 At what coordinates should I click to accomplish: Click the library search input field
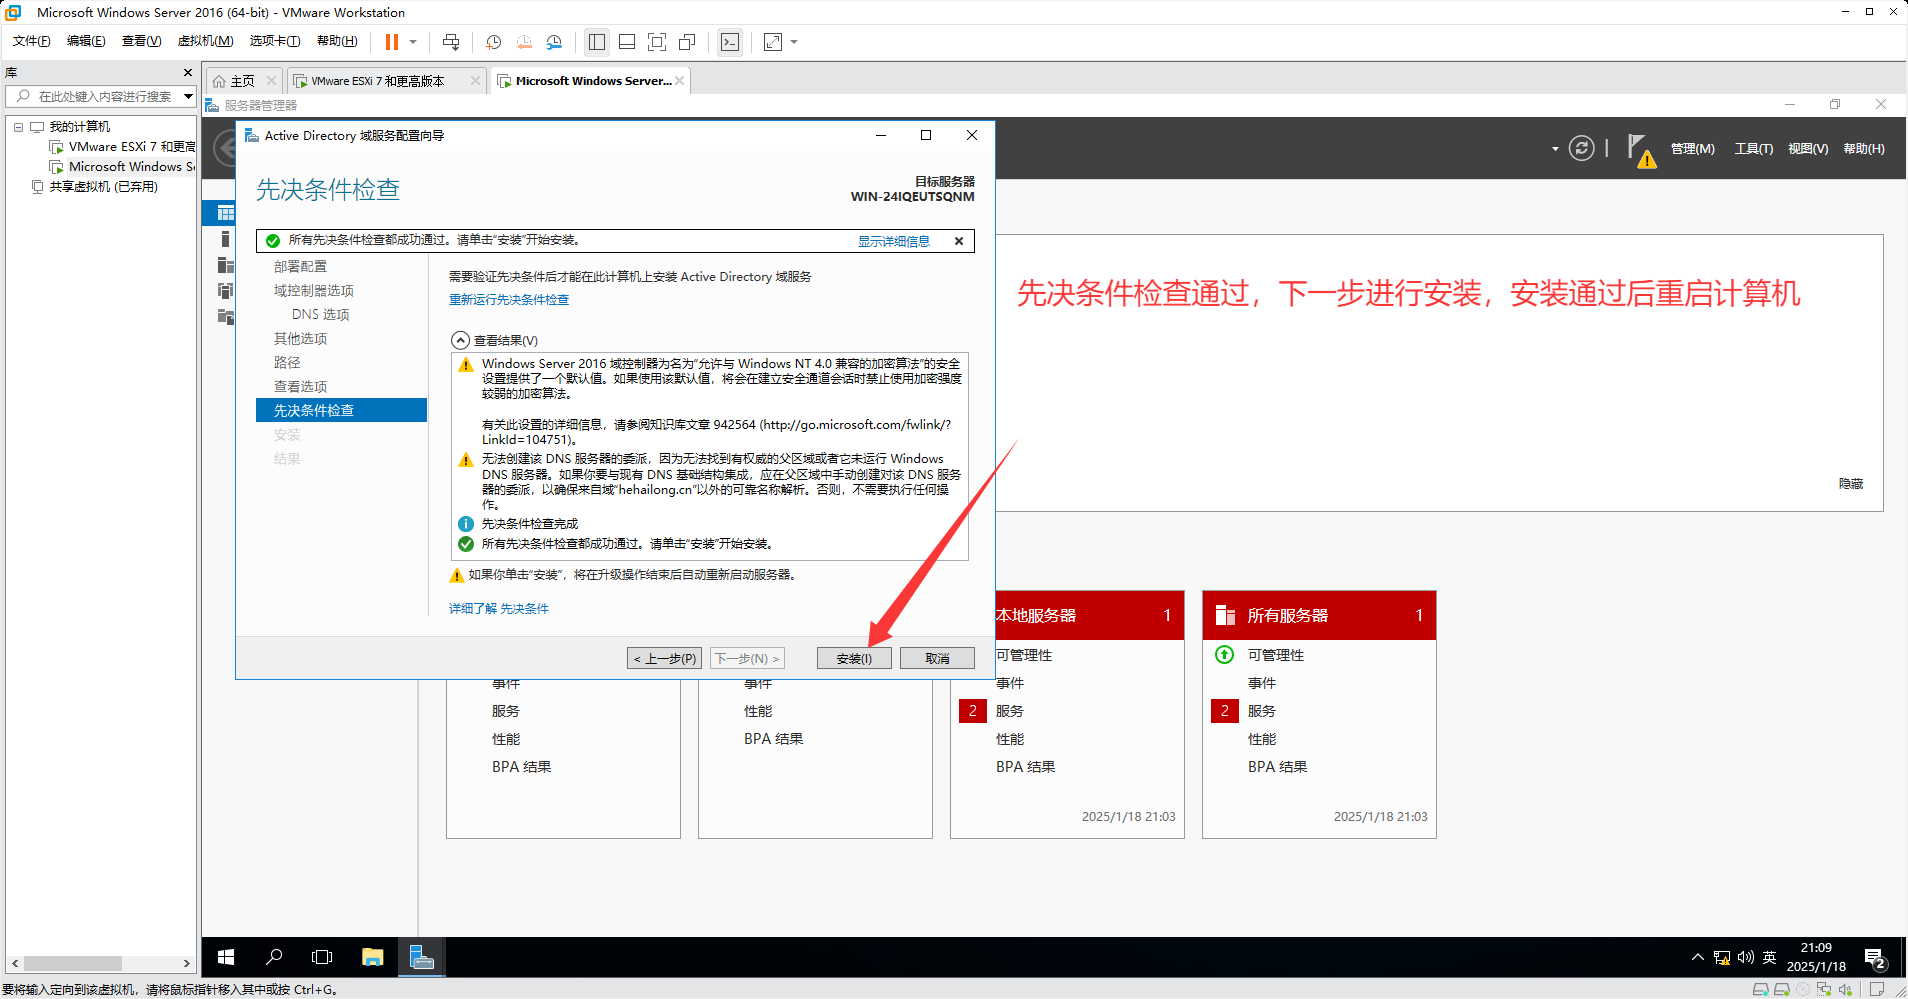pyautogui.click(x=105, y=96)
